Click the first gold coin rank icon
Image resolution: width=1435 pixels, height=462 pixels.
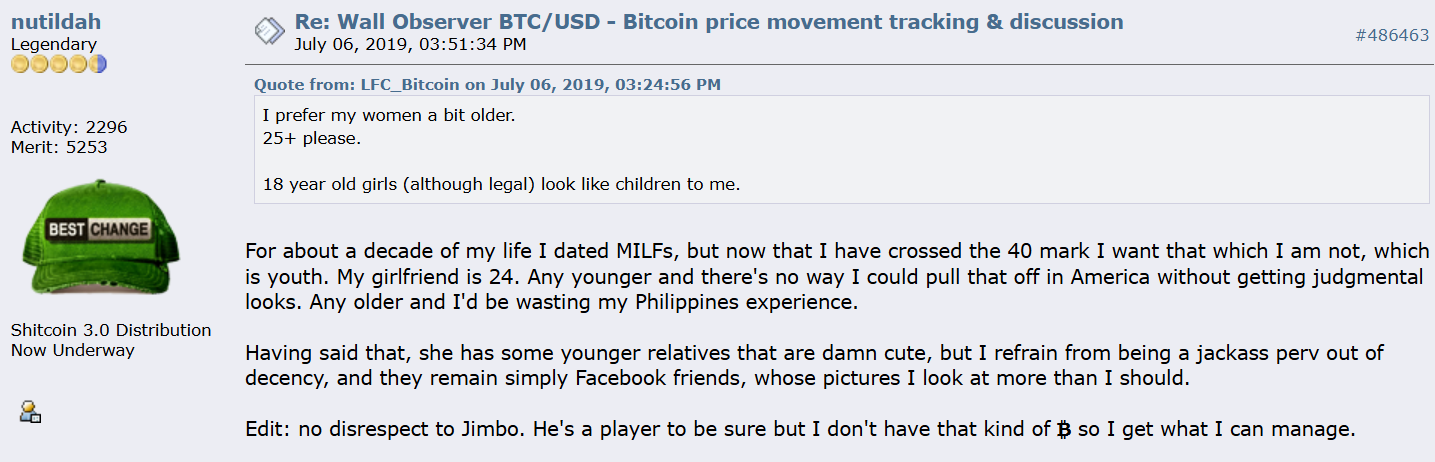(20, 65)
